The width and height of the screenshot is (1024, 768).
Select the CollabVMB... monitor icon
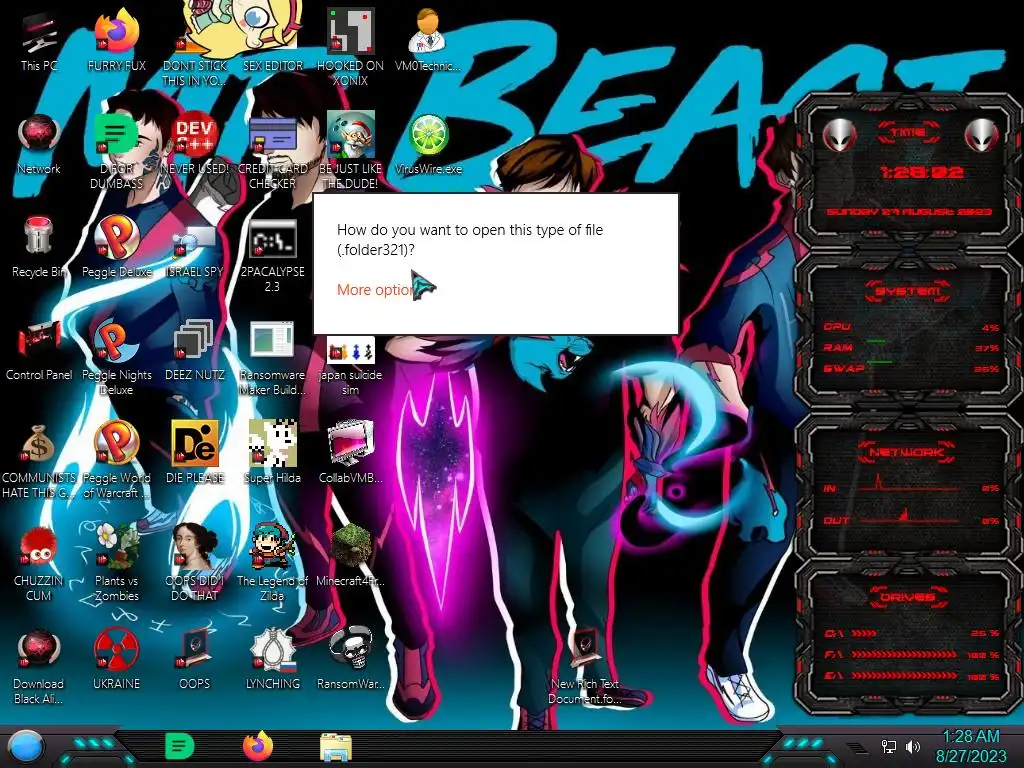(x=350, y=453)
